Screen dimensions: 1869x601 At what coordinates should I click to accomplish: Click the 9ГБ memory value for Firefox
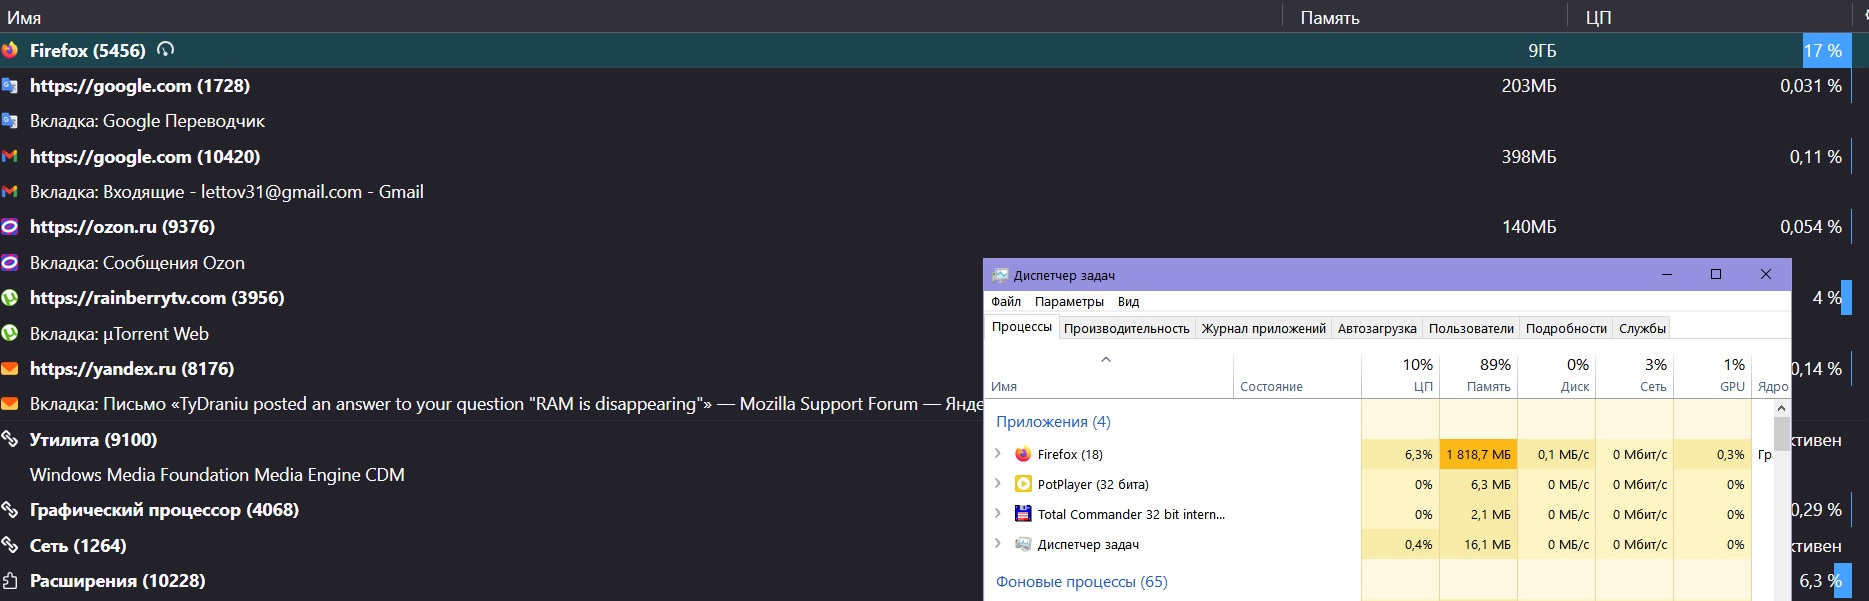coord(1542,51)
